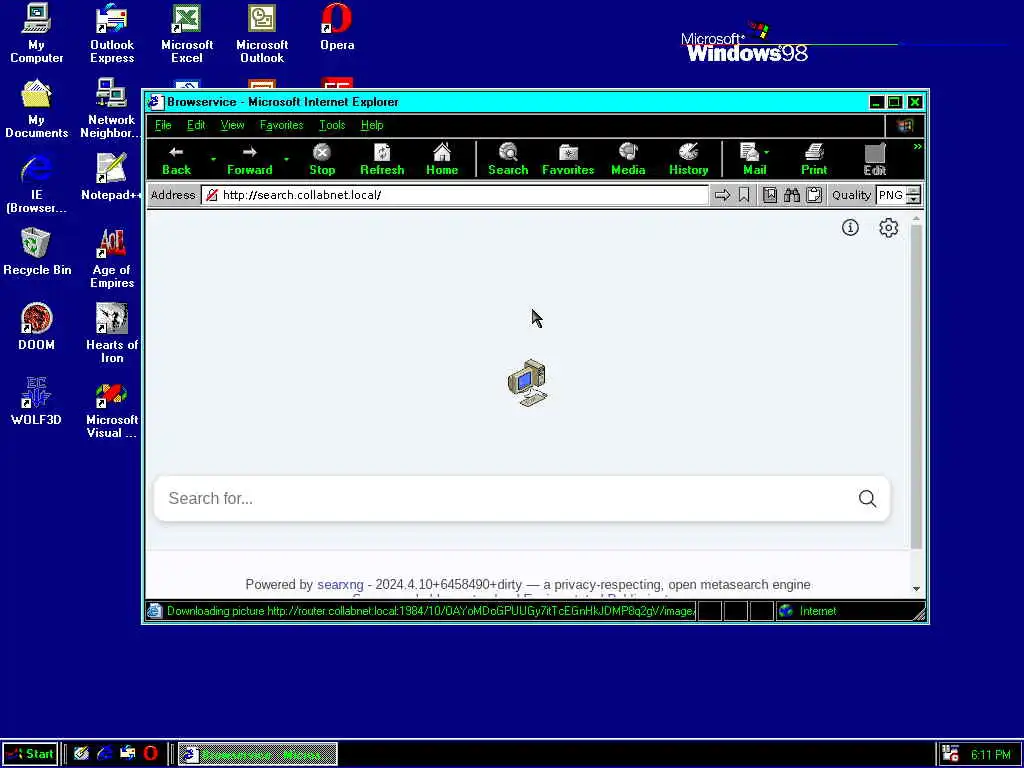Viewport: 1024px width, 768px height.
Task: Open the Favorites menu
Action: pyautogui.click(x=281, y=125)
